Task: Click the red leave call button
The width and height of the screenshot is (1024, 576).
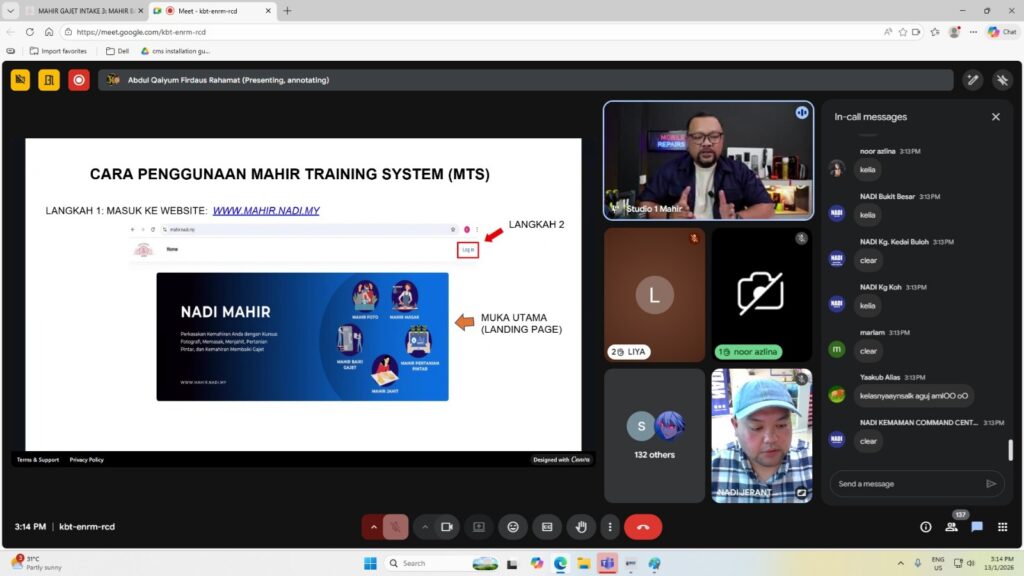Action: click(x=642, y=527)
